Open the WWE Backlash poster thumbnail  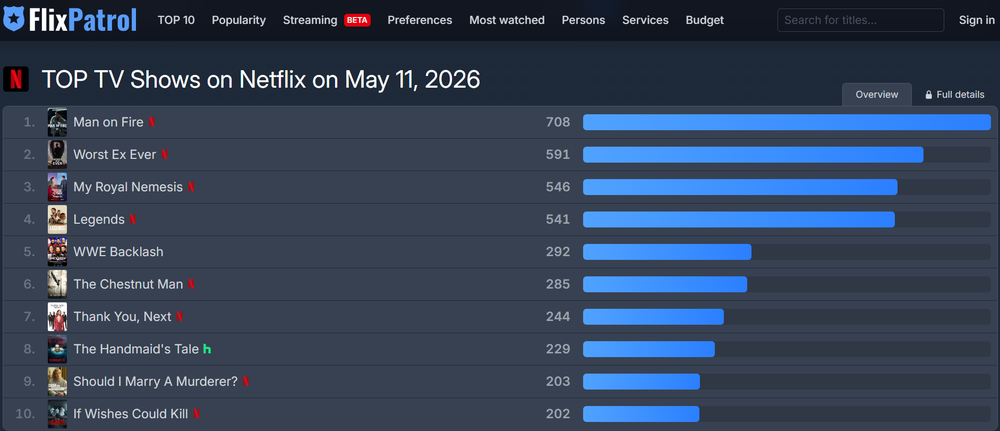click(57, 252)
